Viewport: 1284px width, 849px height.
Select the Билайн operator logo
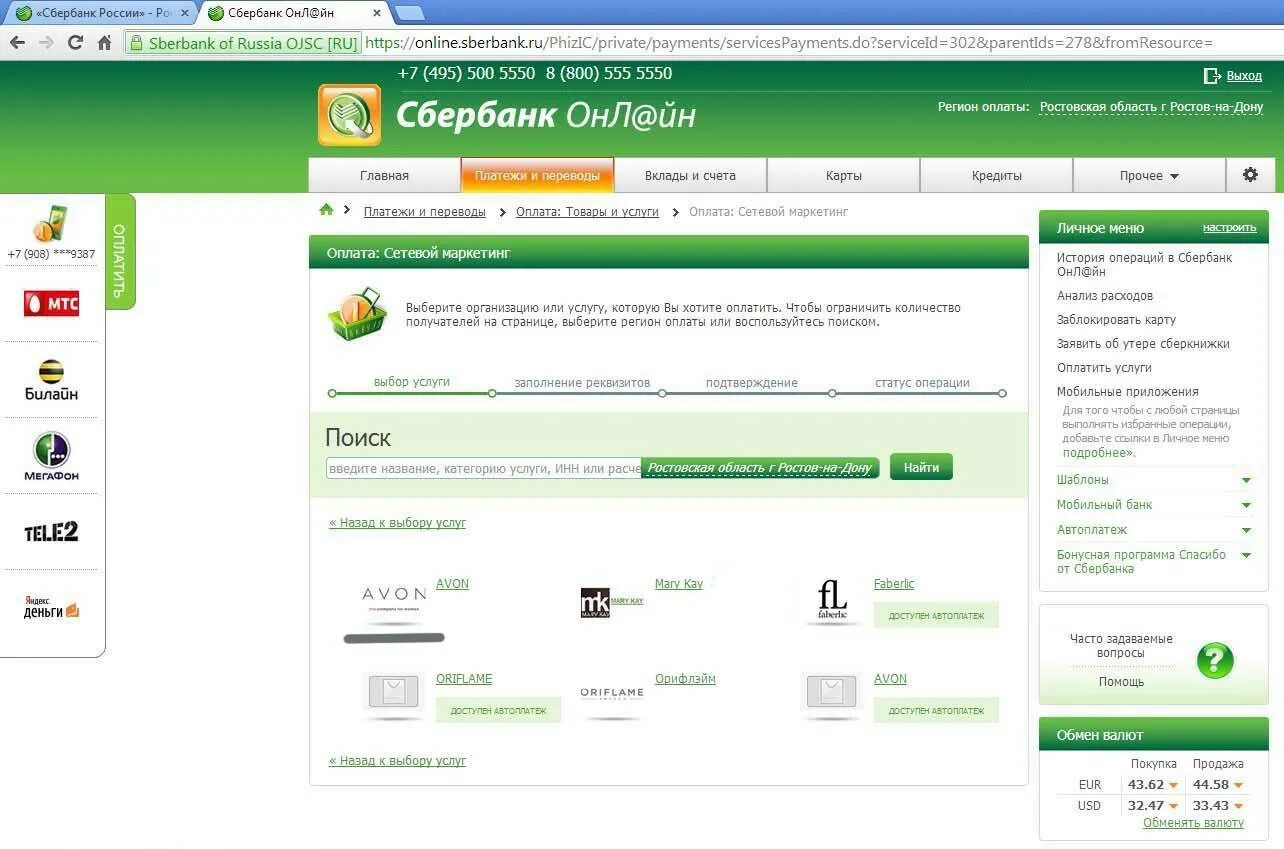(51, 380)
